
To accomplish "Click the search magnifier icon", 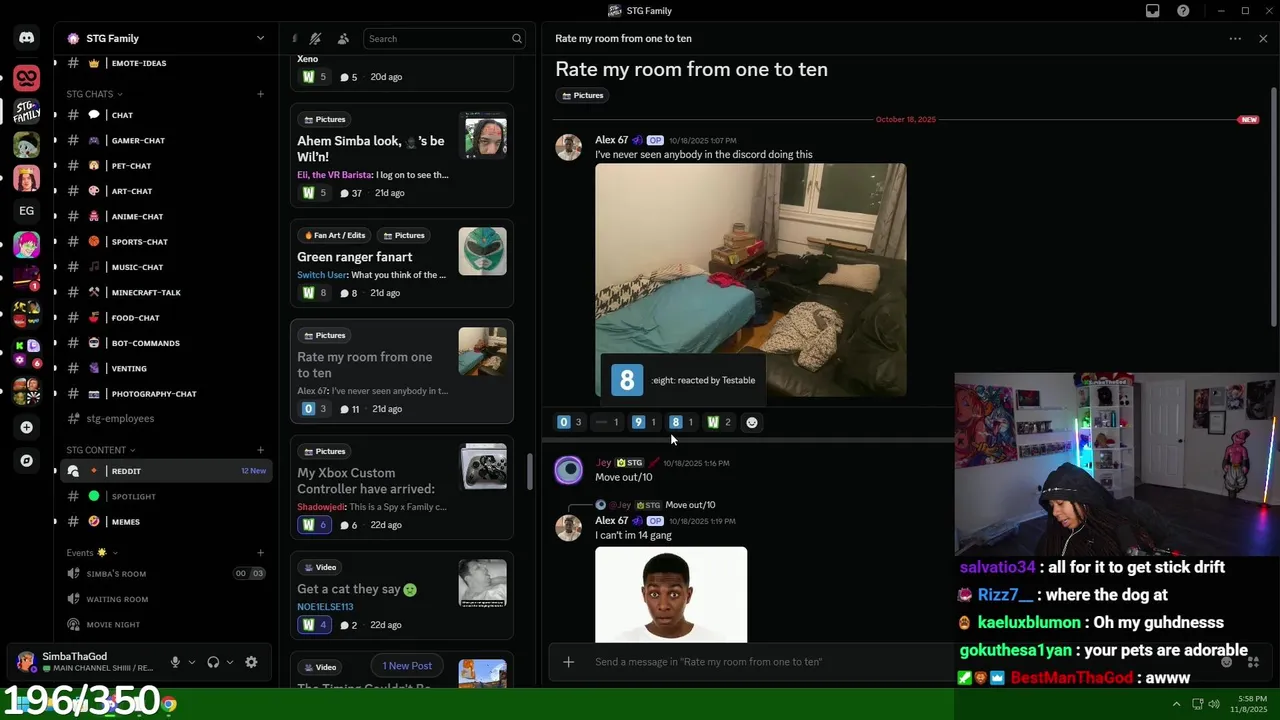I will click(517, 39).
